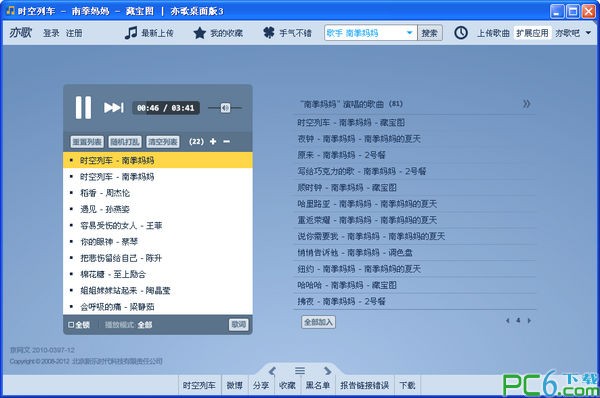Click 时空列车 tab in bottom bar
Image resolution: width=600 pixels, height=398 pixels.
pyautogui.click(x=199, y=385)
